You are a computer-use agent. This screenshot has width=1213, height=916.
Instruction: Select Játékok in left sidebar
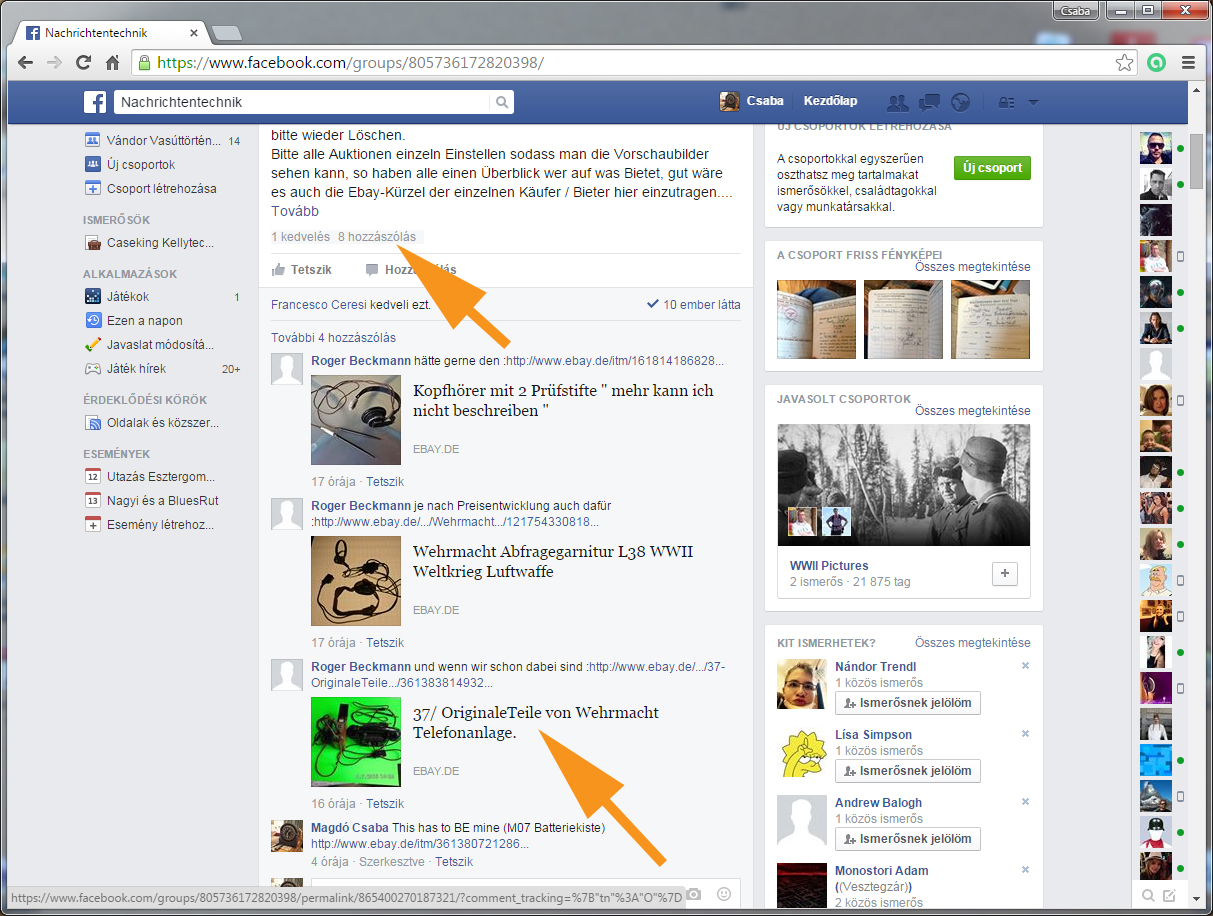click(x=128, y=297)
